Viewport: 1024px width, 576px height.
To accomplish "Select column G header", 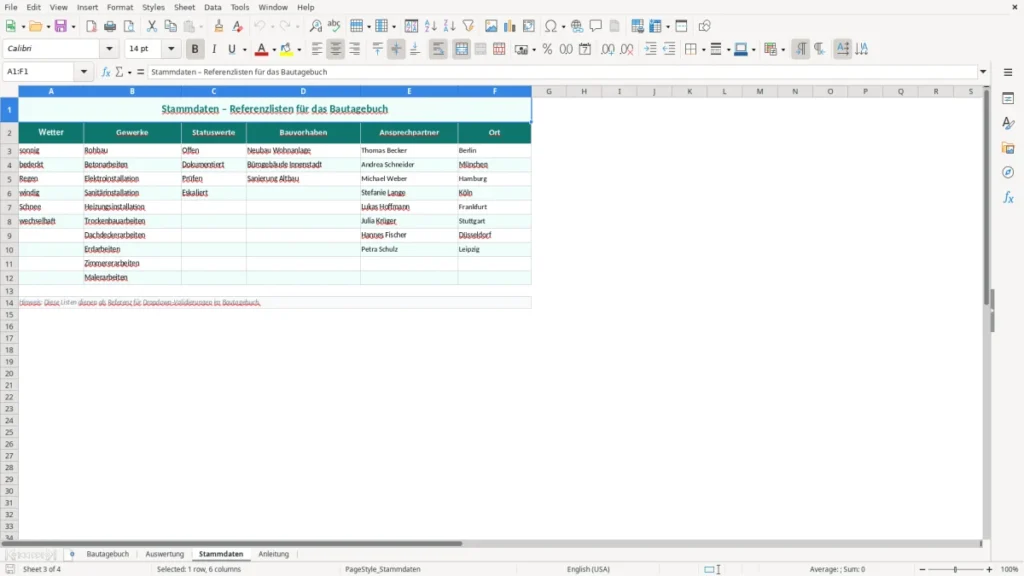I will 549,91.
